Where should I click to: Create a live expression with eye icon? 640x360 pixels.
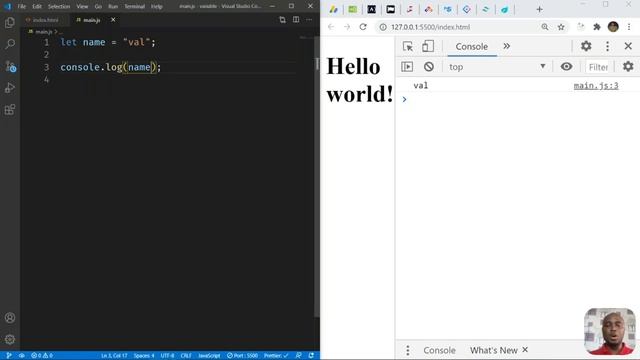point(567,67)
